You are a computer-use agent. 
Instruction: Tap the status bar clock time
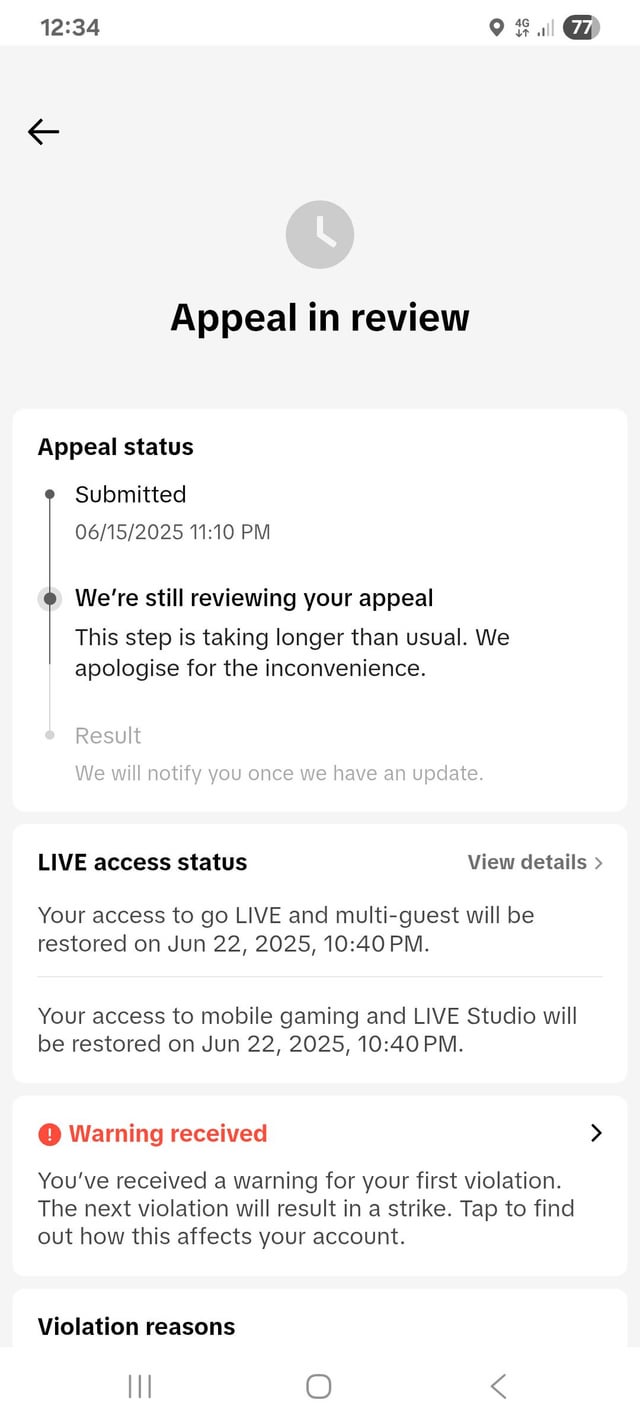coord(70,28)
